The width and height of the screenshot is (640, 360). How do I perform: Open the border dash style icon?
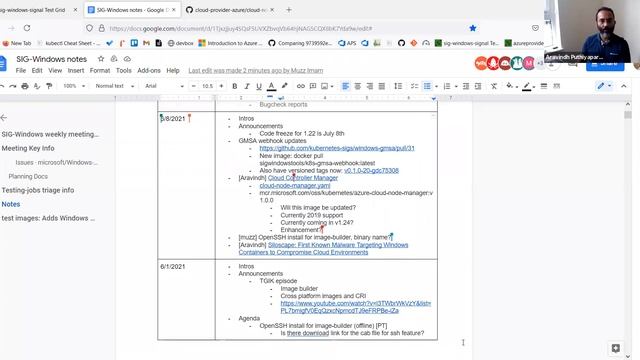point(556,86)
